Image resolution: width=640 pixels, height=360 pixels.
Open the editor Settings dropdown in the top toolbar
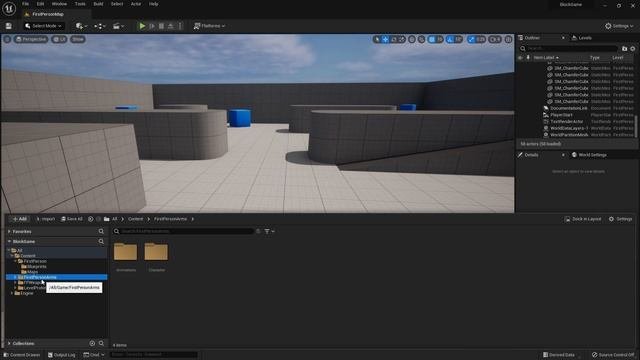coord(619,26)
